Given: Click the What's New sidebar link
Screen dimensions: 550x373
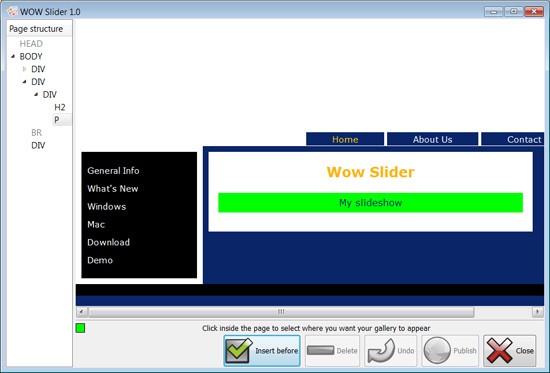Looking at the screenshot, I should tap(113, 188).
